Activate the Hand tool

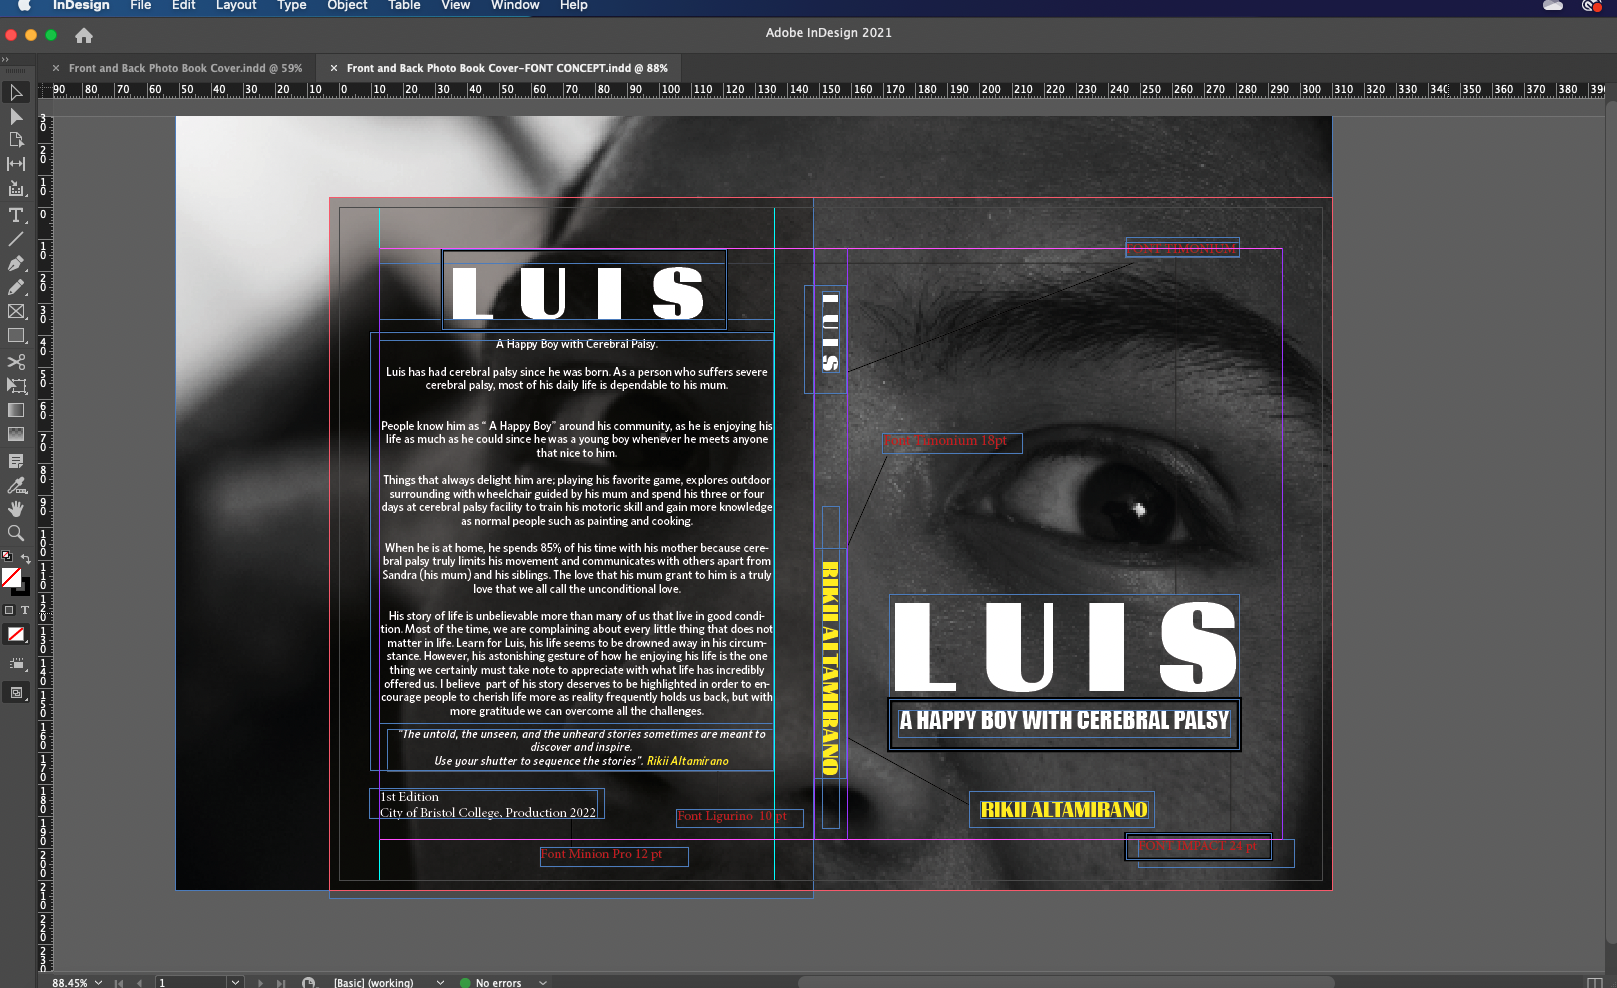coord(16,509)
